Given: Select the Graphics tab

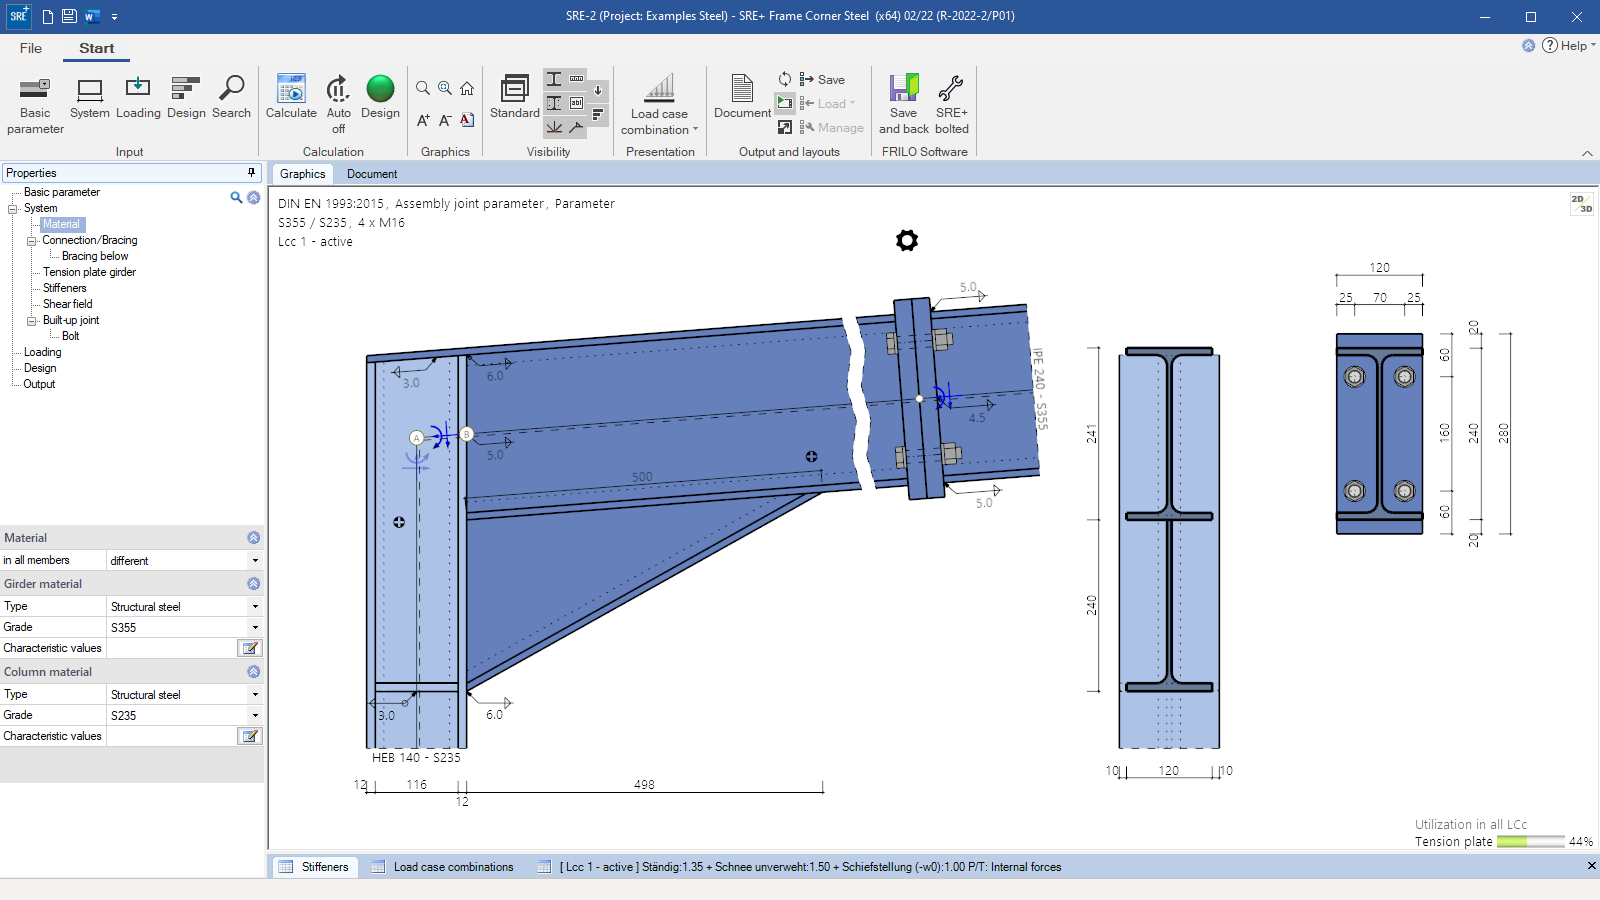Looking at the screenshot, I should (x=303, y=174).
